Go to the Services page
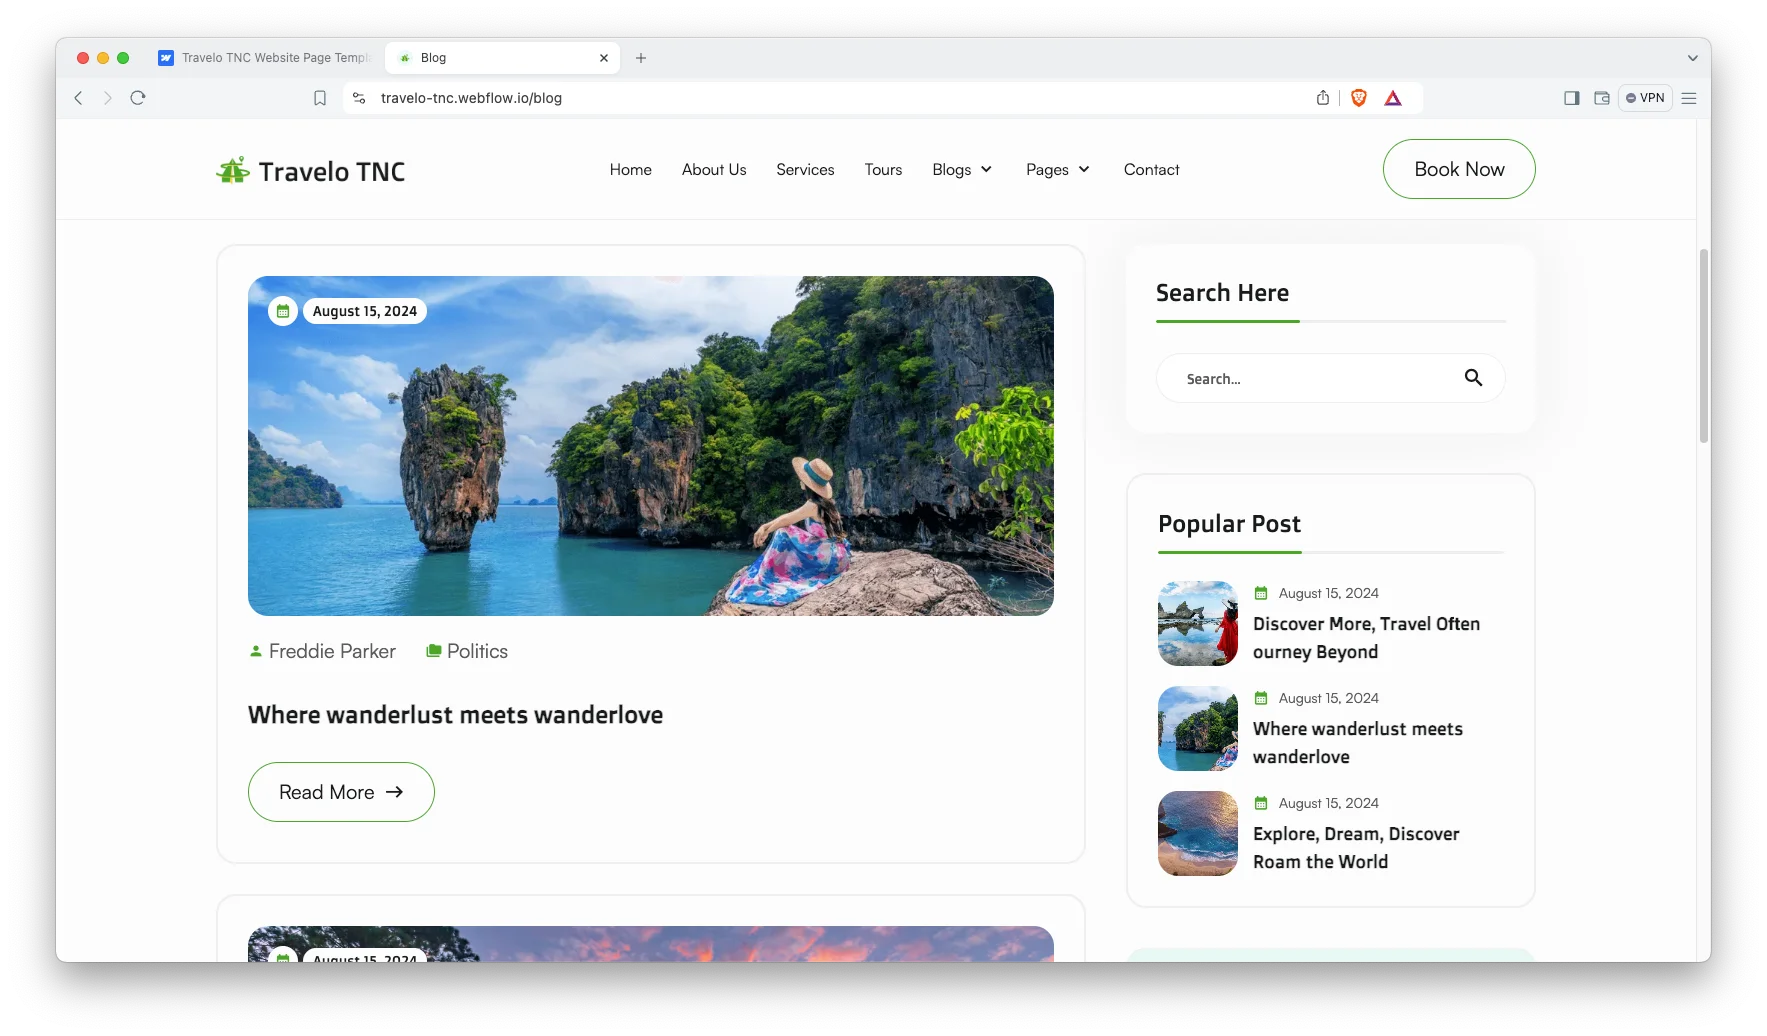This screenshot has width=1767, height=1036. click(805, 170)
